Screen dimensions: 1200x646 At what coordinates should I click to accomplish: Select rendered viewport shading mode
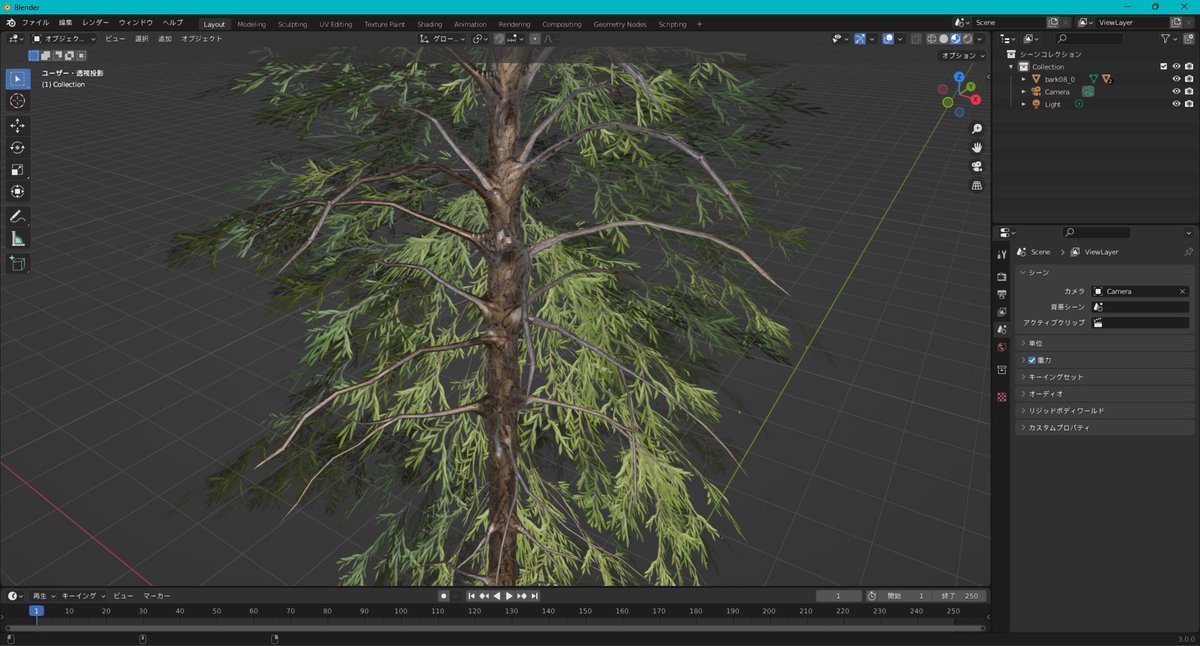coord(967,39)
